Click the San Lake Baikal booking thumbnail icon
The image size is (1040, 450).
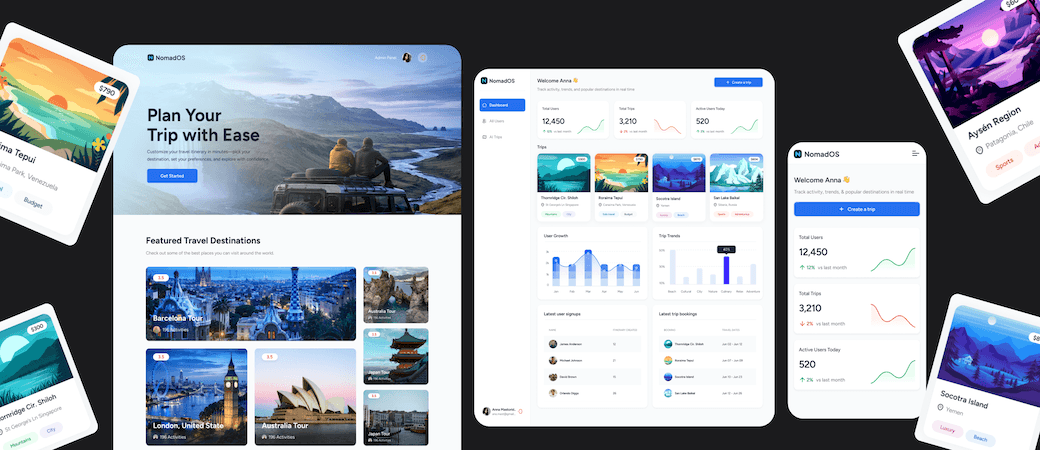[668, 393]
